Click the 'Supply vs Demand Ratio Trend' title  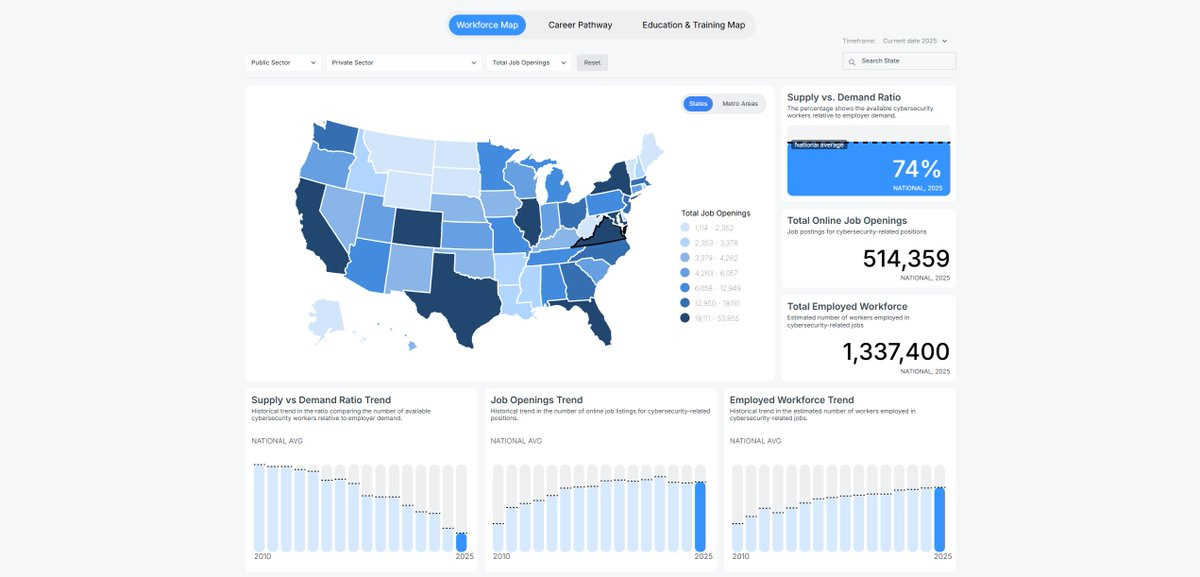click(321, 400)
